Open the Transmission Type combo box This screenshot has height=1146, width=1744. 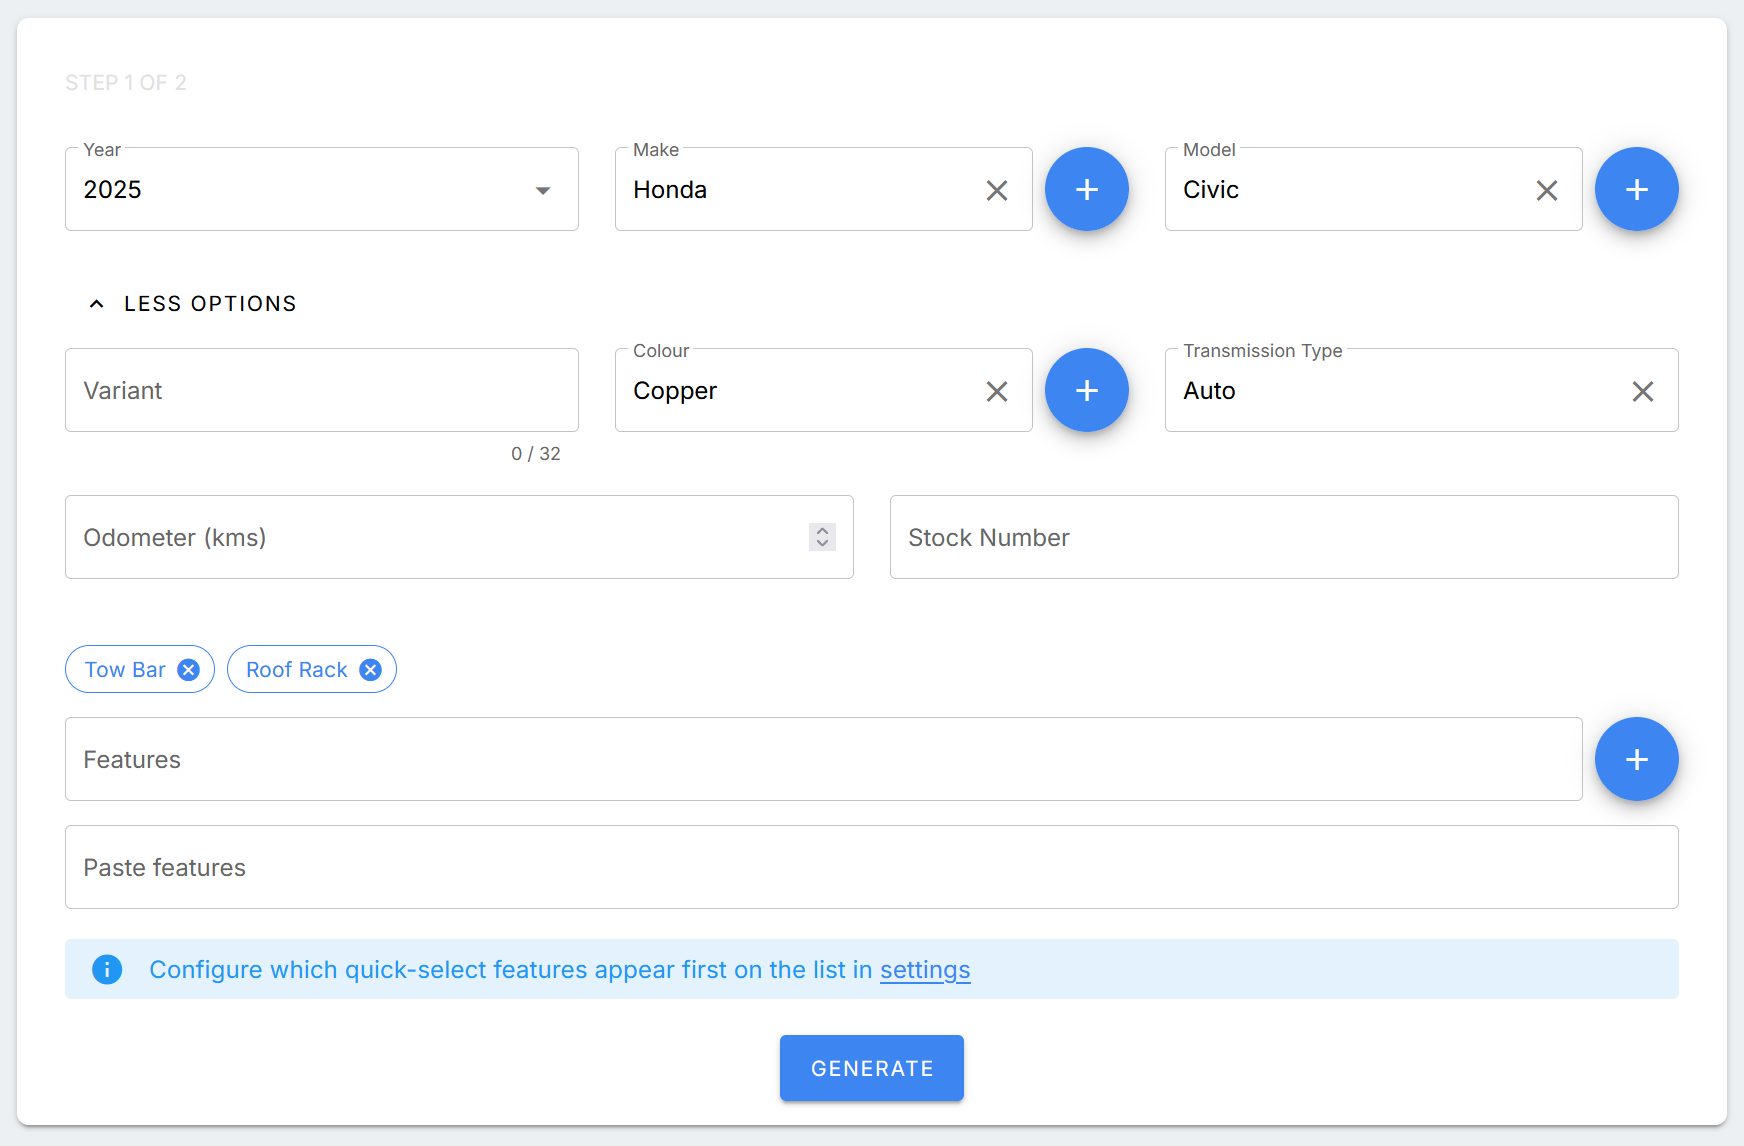pos(1400,391)
